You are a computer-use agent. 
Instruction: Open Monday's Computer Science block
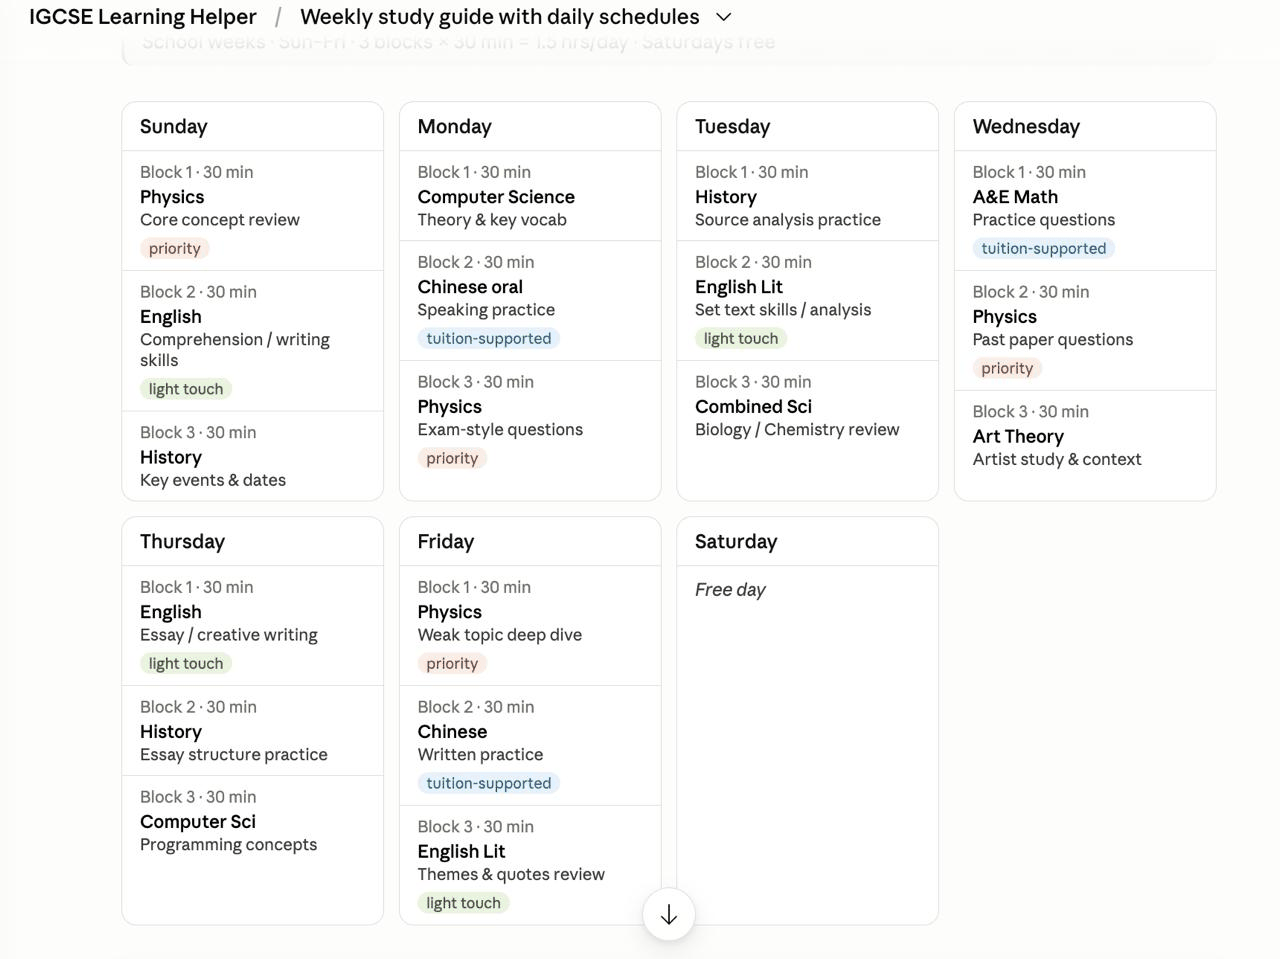pyautogui.click(x=530, y=196)
